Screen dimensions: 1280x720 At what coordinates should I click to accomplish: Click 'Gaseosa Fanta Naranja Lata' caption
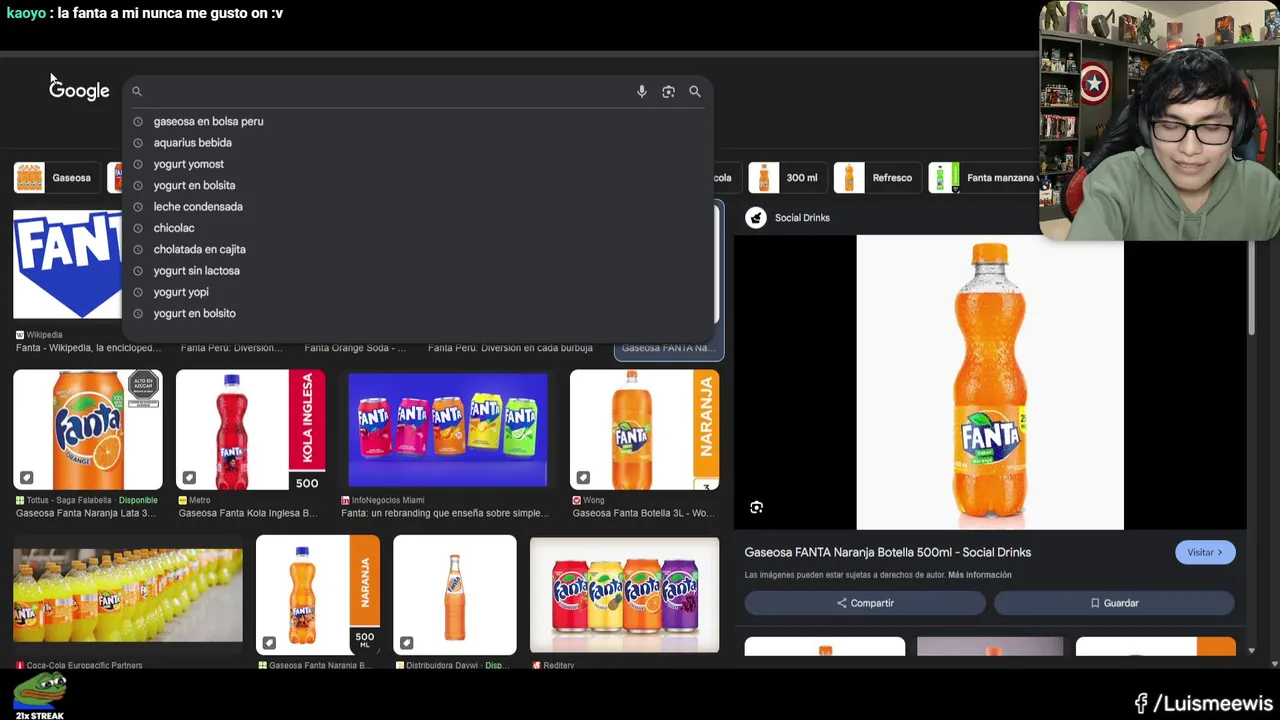(86, 513)
